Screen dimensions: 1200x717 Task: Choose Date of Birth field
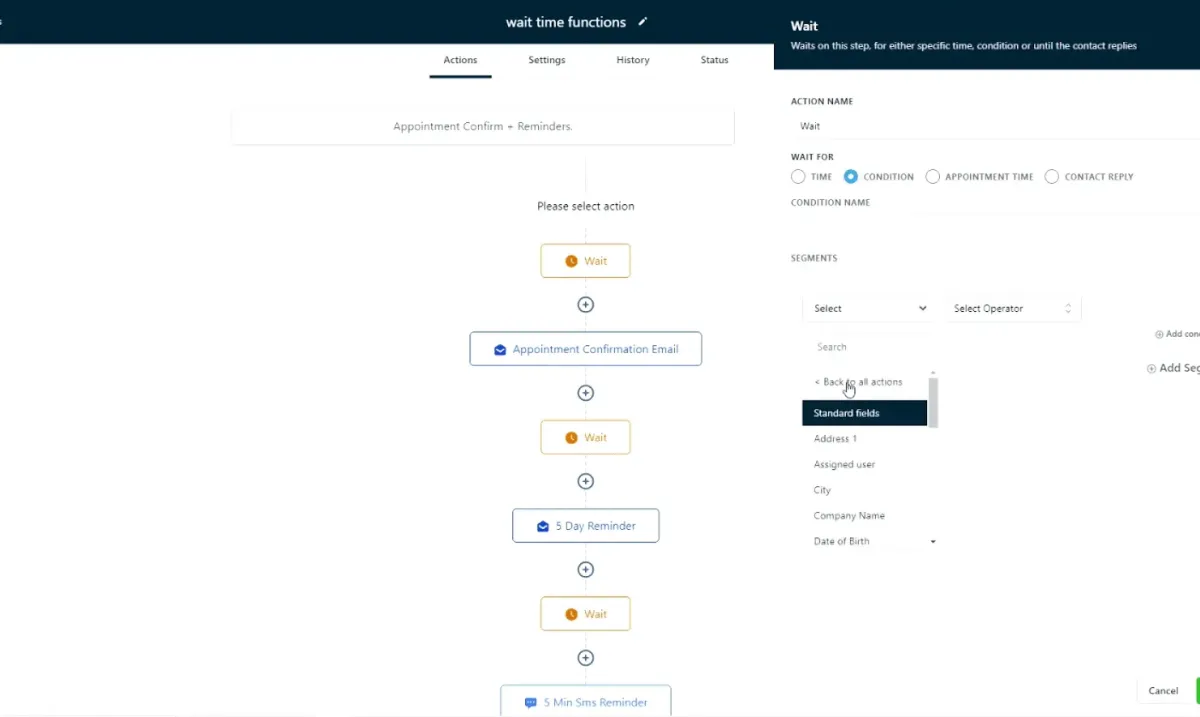(865, 542)
